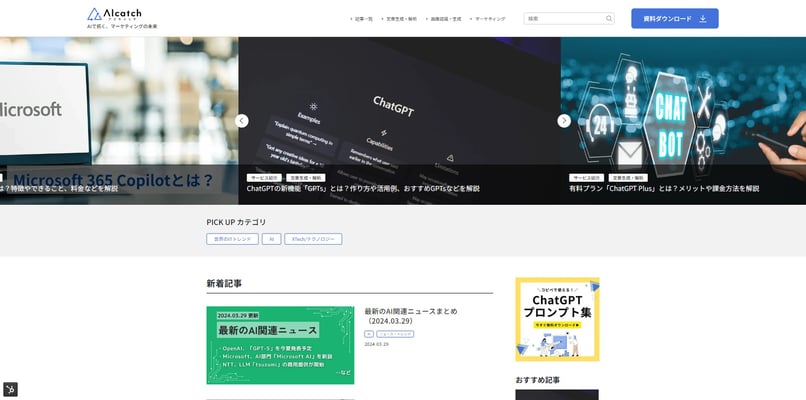This screenshot has height=400, width=806.
Task: Open the thumbnail under おすすめ記事
Action: 557,395
